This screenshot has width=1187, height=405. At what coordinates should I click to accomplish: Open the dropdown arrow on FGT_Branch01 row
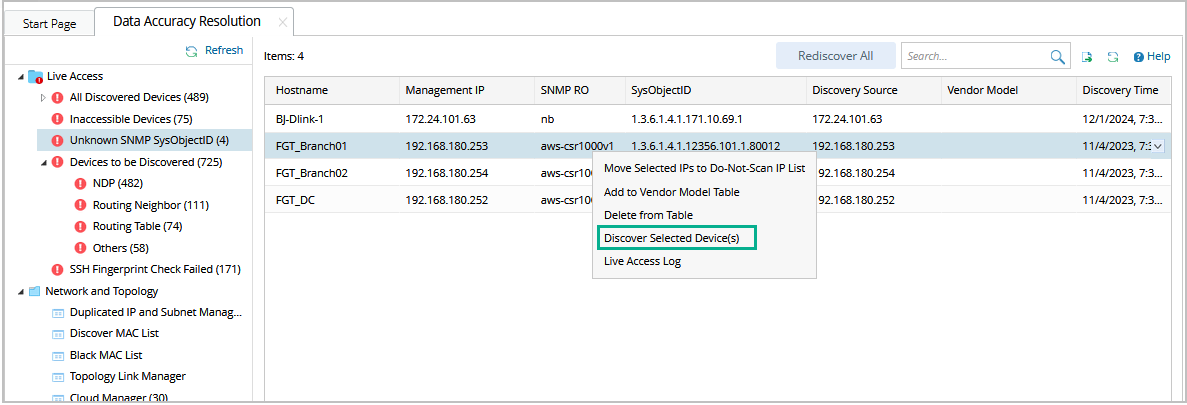(x=1158, y=146)
